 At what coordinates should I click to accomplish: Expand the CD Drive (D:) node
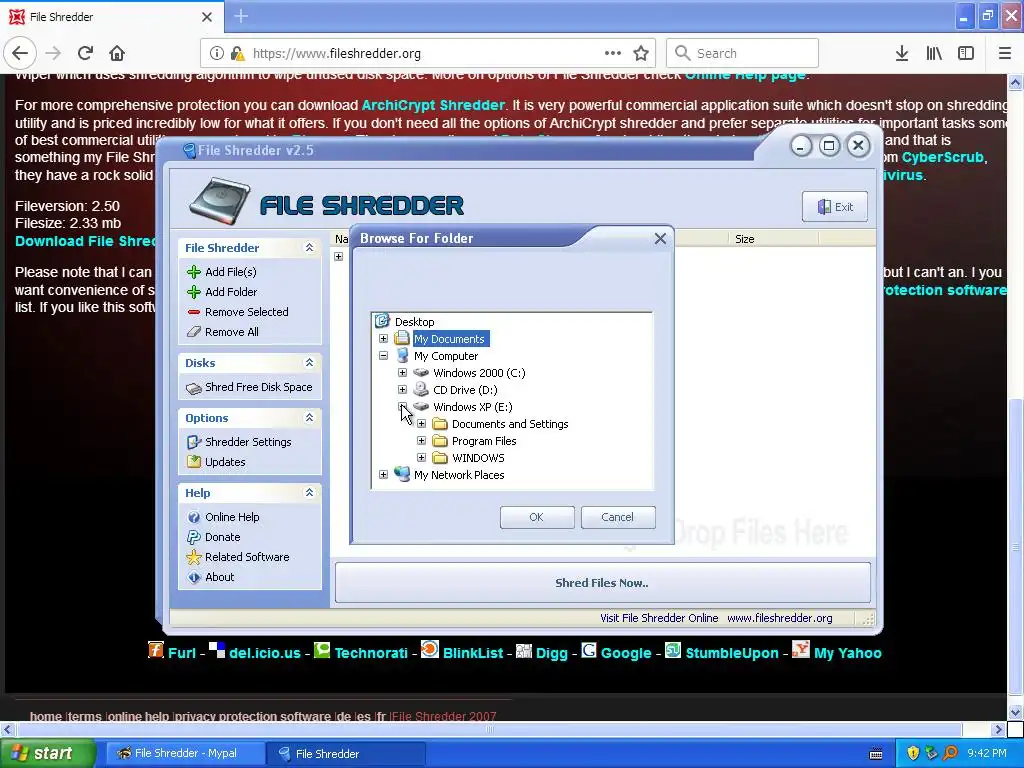coord(402,389)
